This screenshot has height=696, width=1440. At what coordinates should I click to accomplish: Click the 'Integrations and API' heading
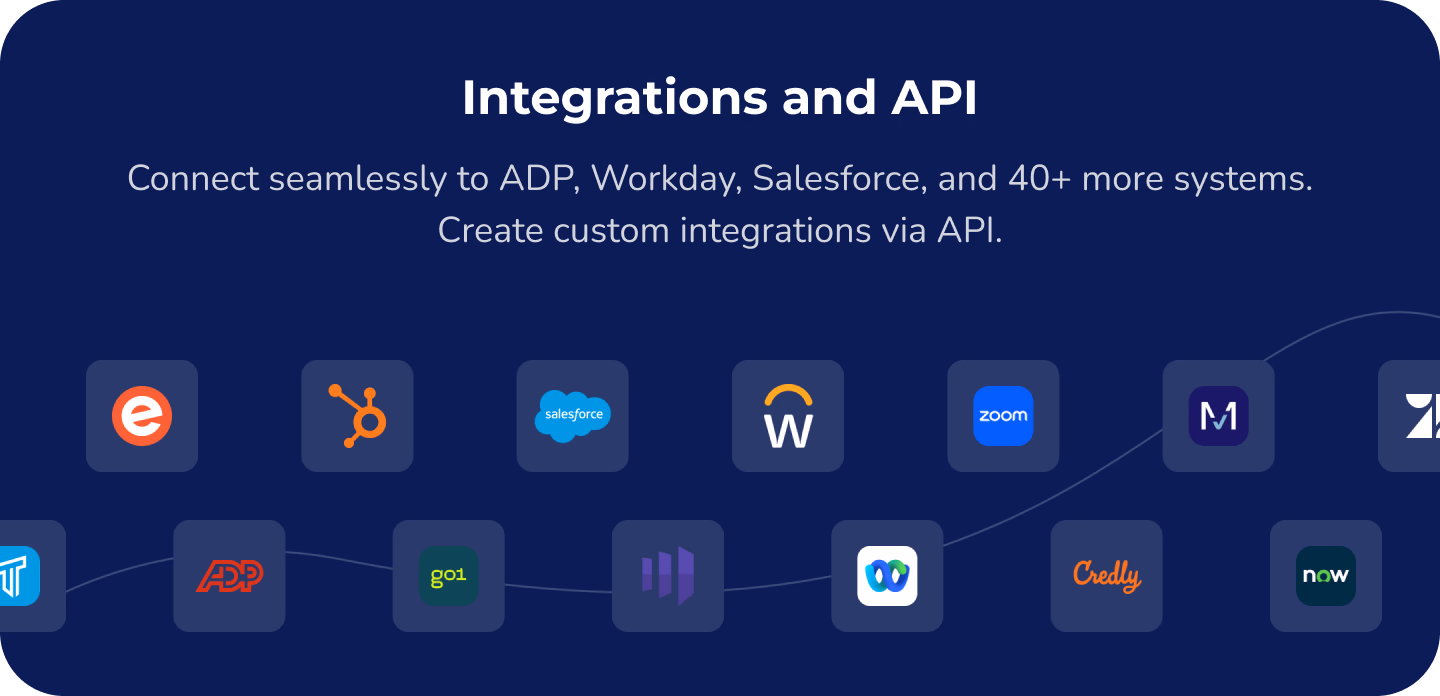(x=719, y=97)
